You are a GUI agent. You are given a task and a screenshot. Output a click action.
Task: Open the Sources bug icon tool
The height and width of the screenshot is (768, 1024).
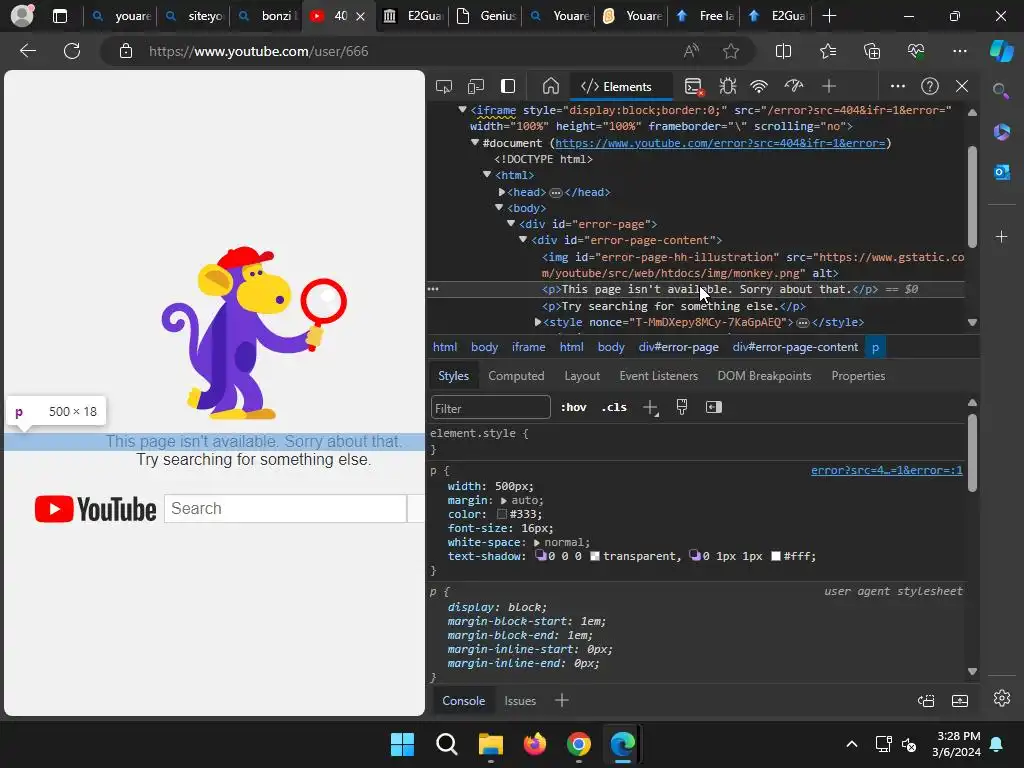click(x=728, y=86)
